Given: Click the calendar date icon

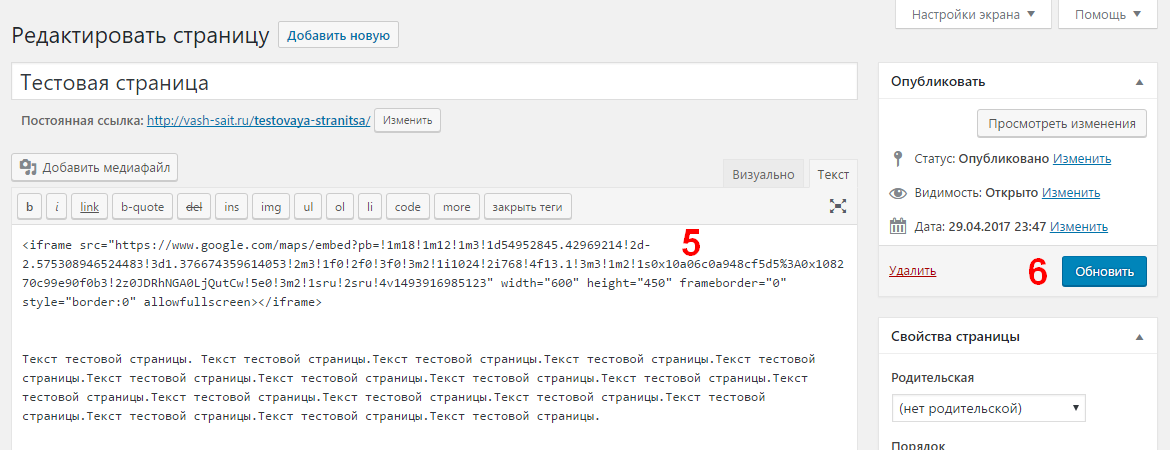Looking at the screenshot, I should click(x=898, y=226).
